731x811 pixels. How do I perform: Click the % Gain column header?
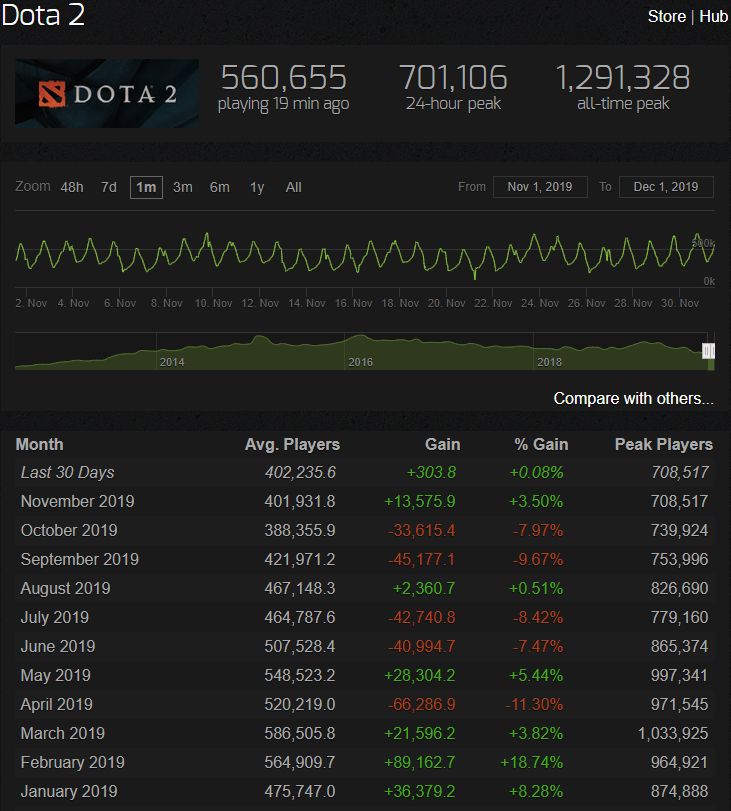[x=541, y=444]
